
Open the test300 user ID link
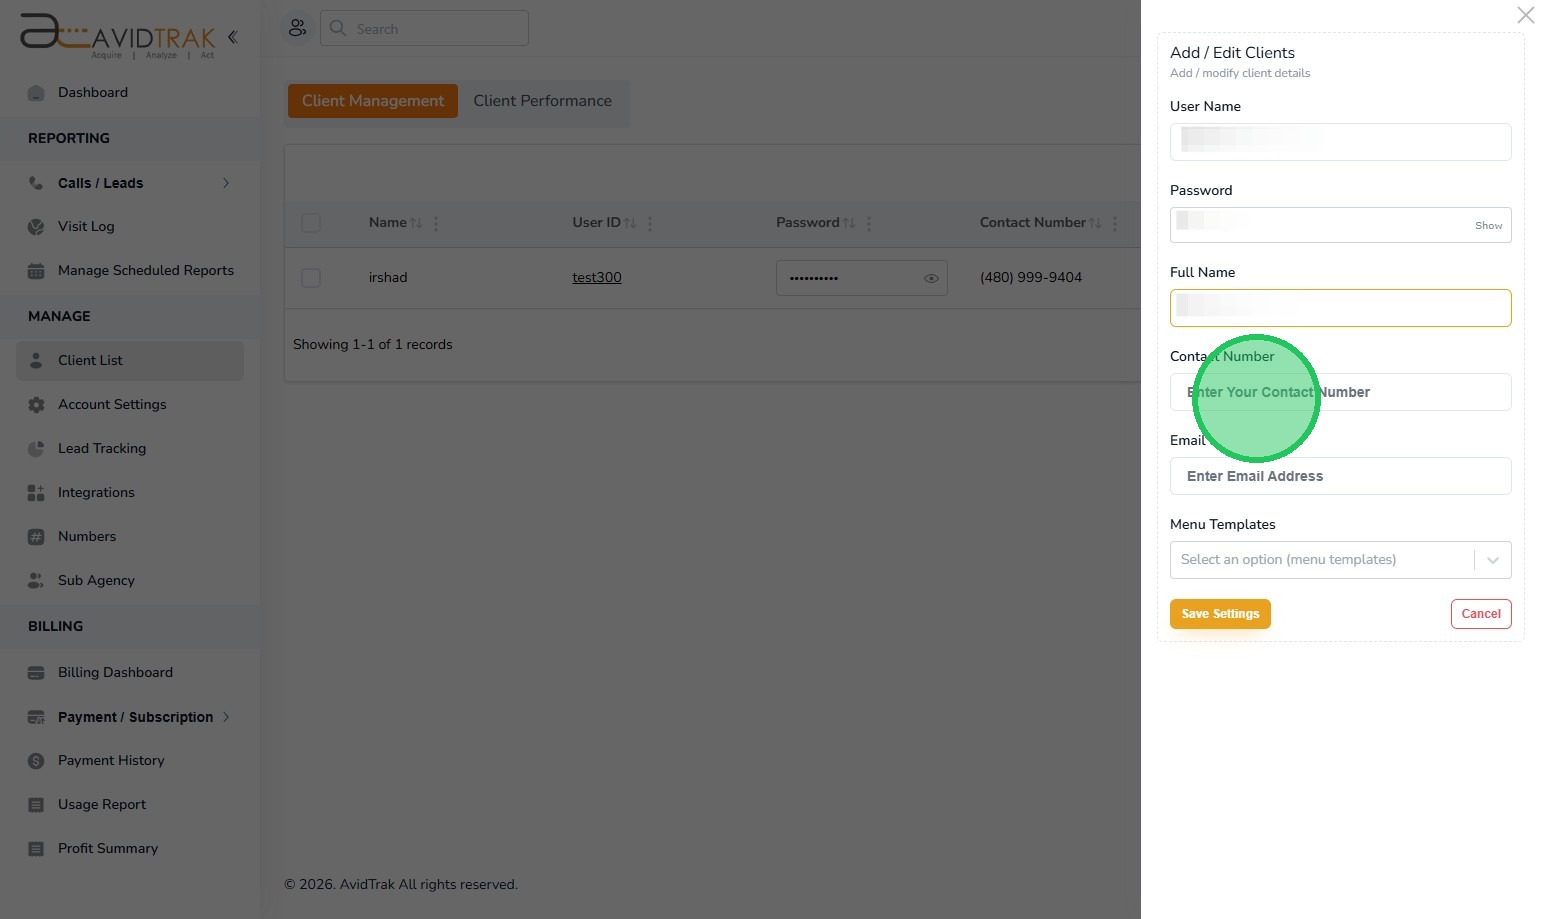597,278
